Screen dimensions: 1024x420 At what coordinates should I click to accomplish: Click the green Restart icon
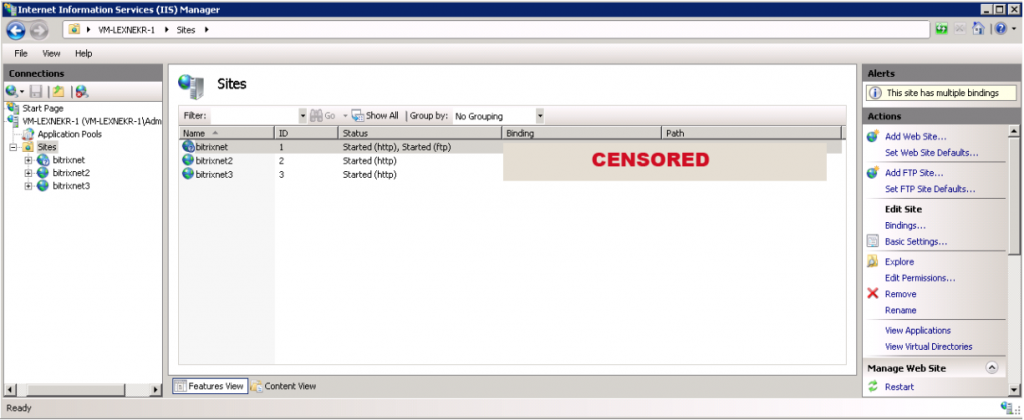(872, 387)
